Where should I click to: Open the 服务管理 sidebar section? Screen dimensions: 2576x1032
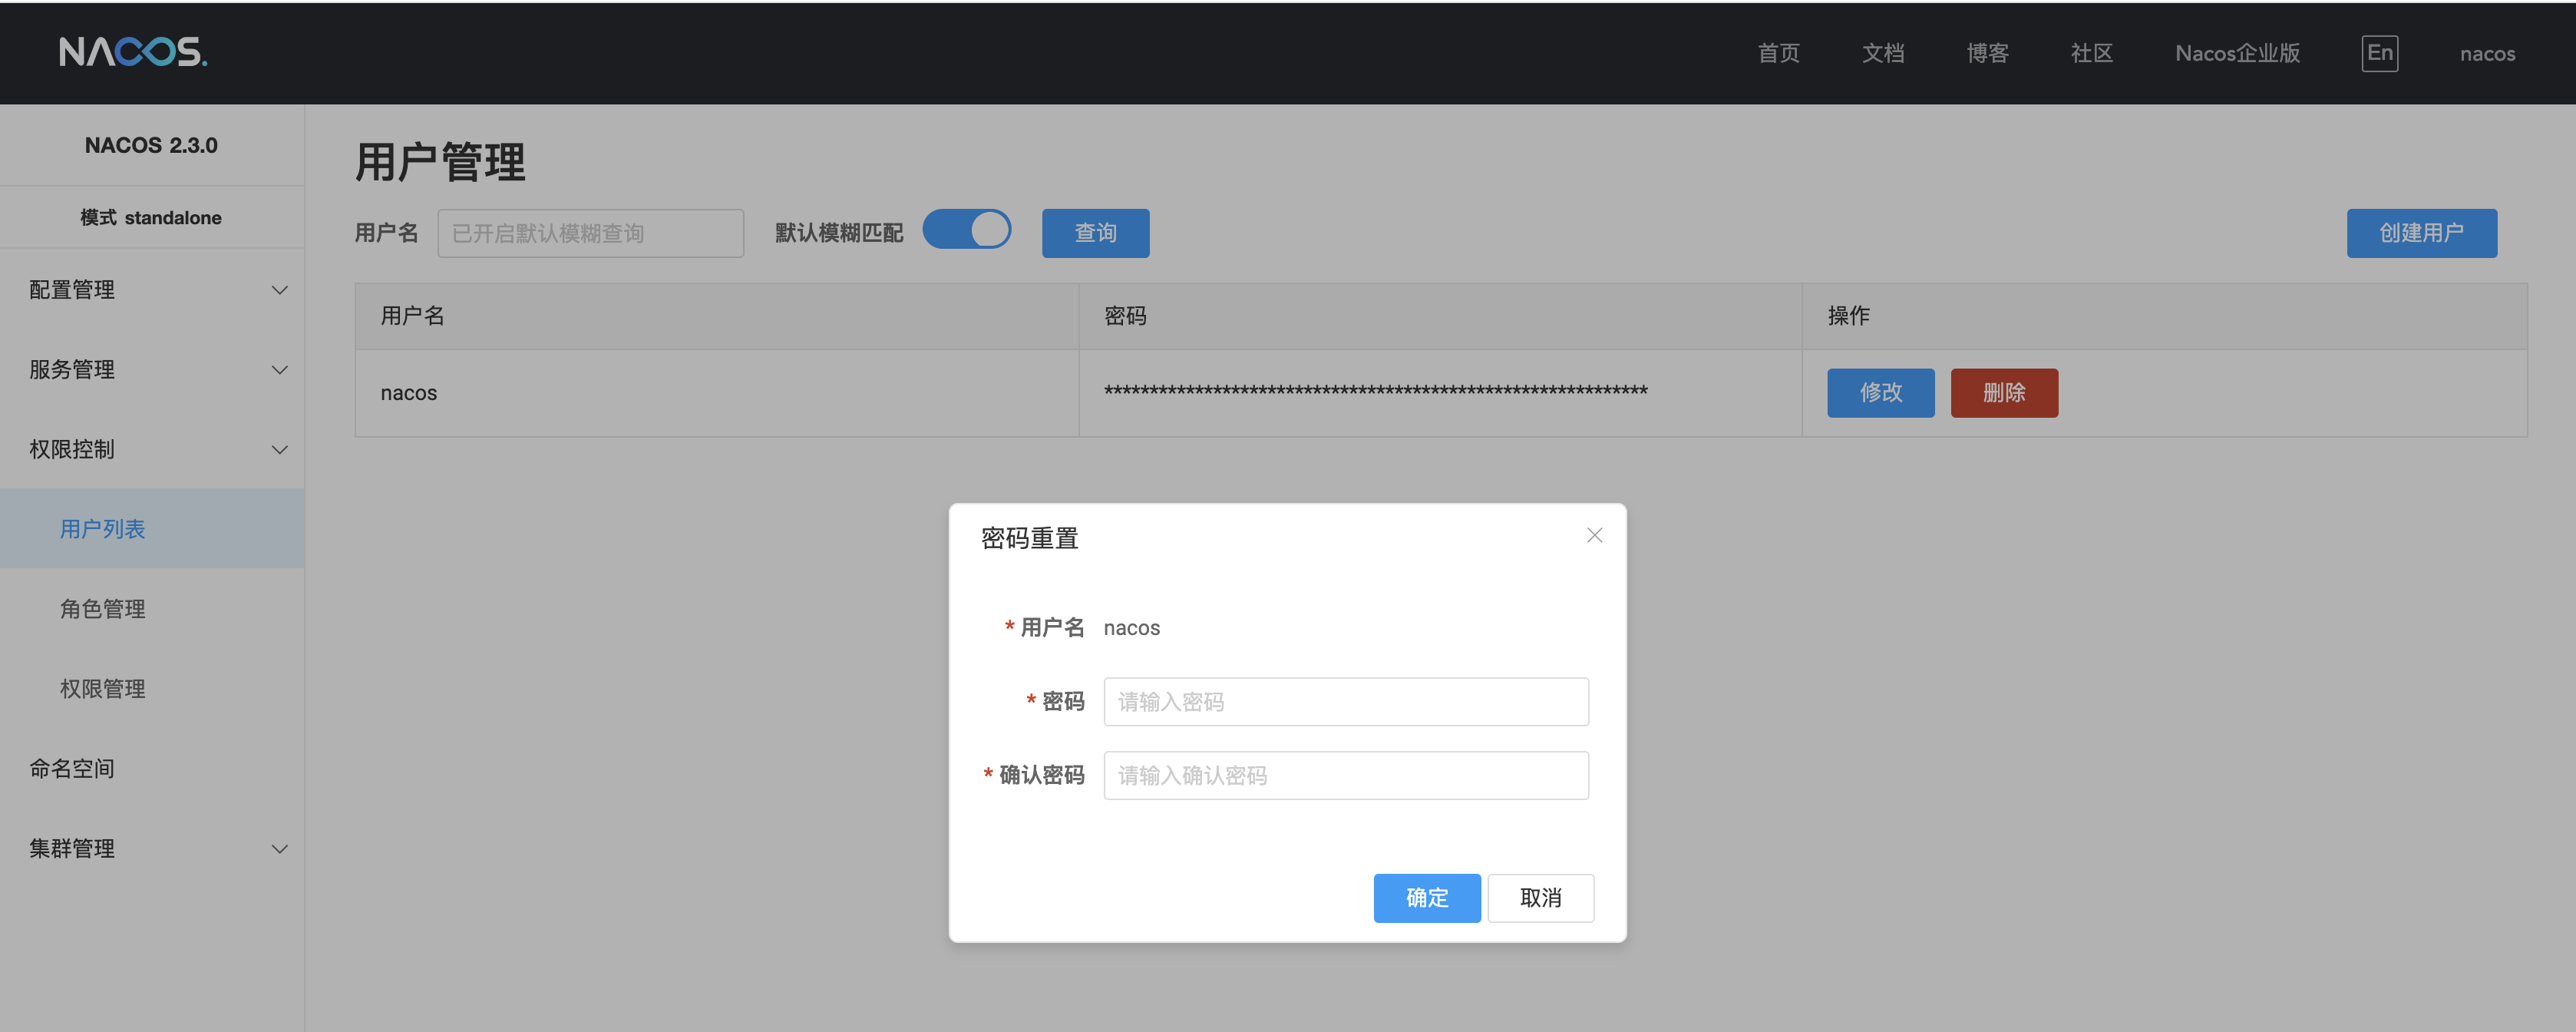(152, 370)
